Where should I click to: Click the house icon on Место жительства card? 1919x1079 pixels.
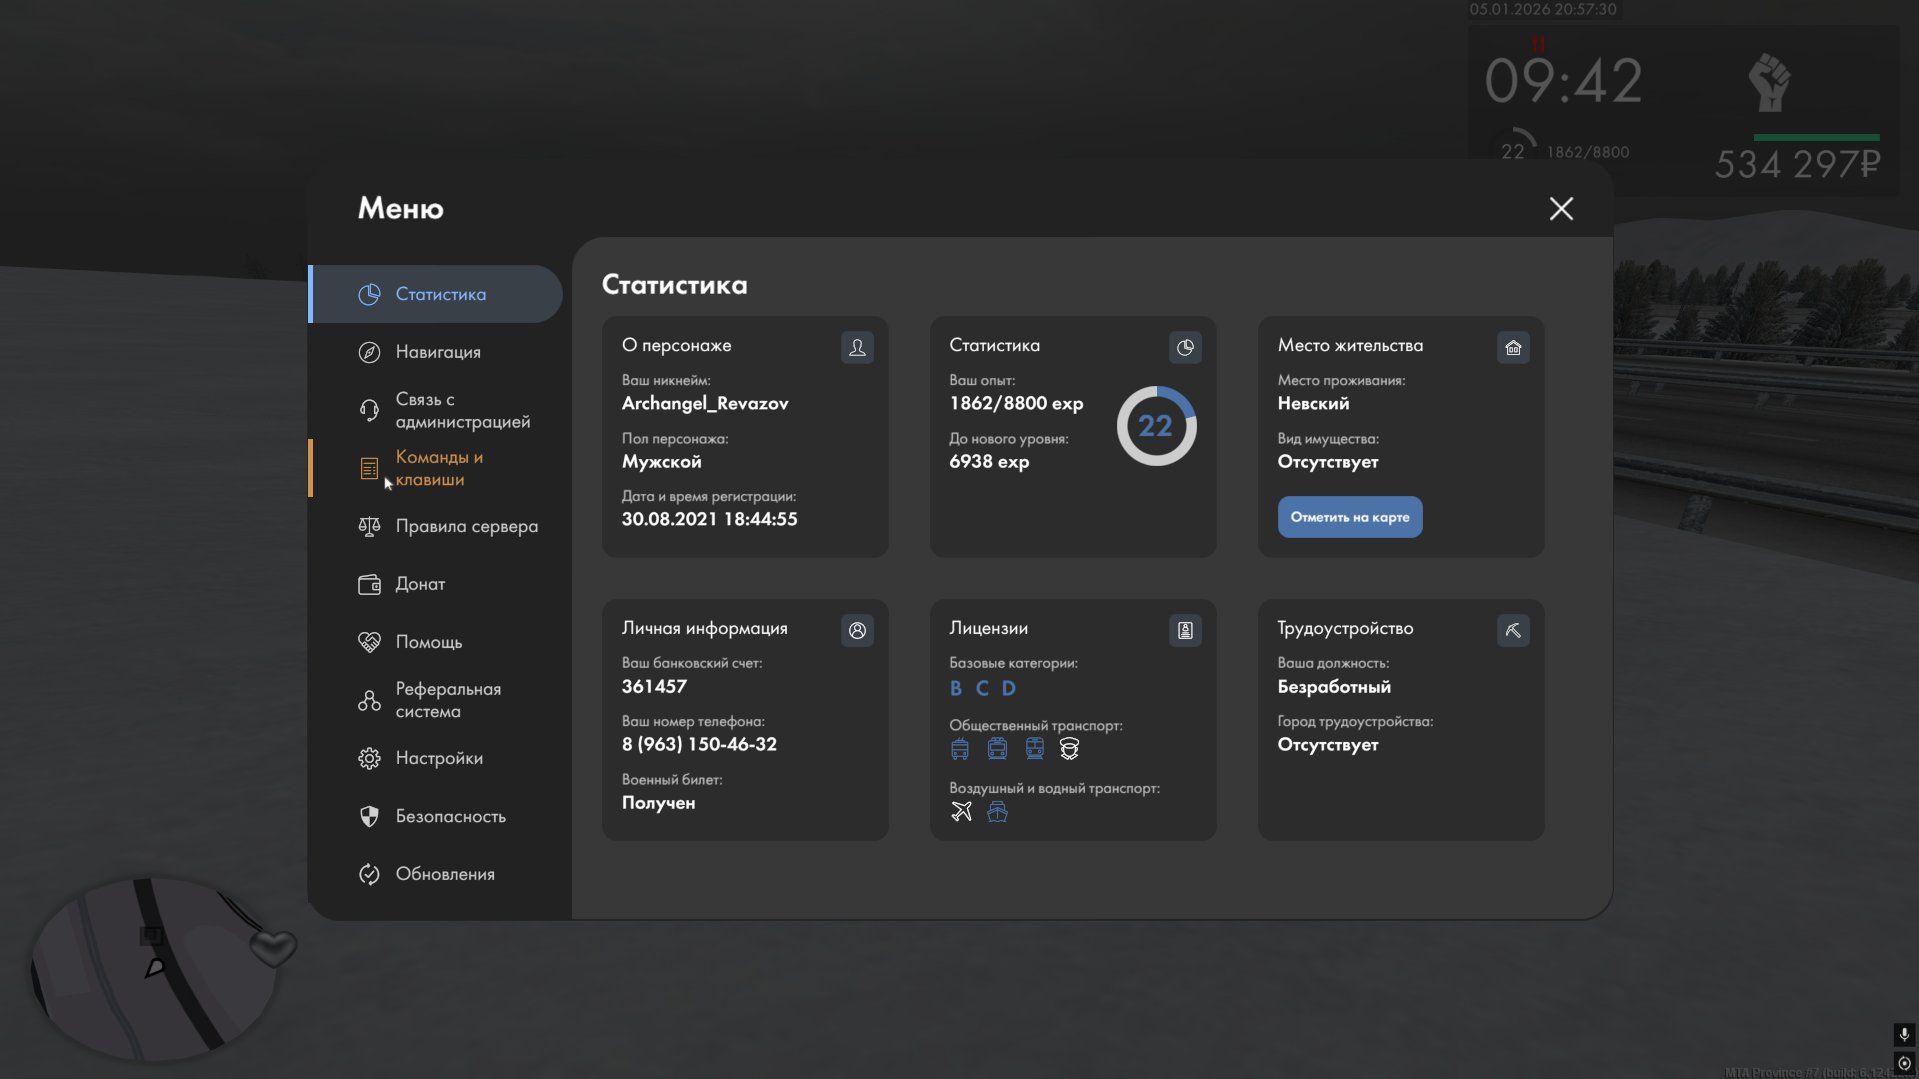click(1513, 347)
